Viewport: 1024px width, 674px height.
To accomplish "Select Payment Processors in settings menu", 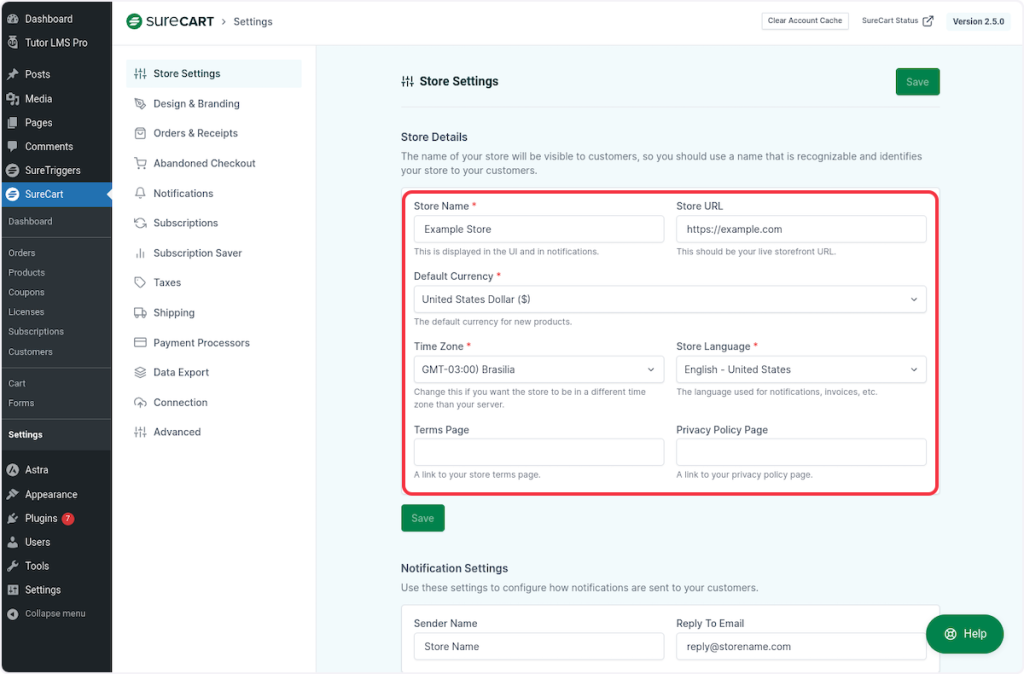I will point(201,343).
